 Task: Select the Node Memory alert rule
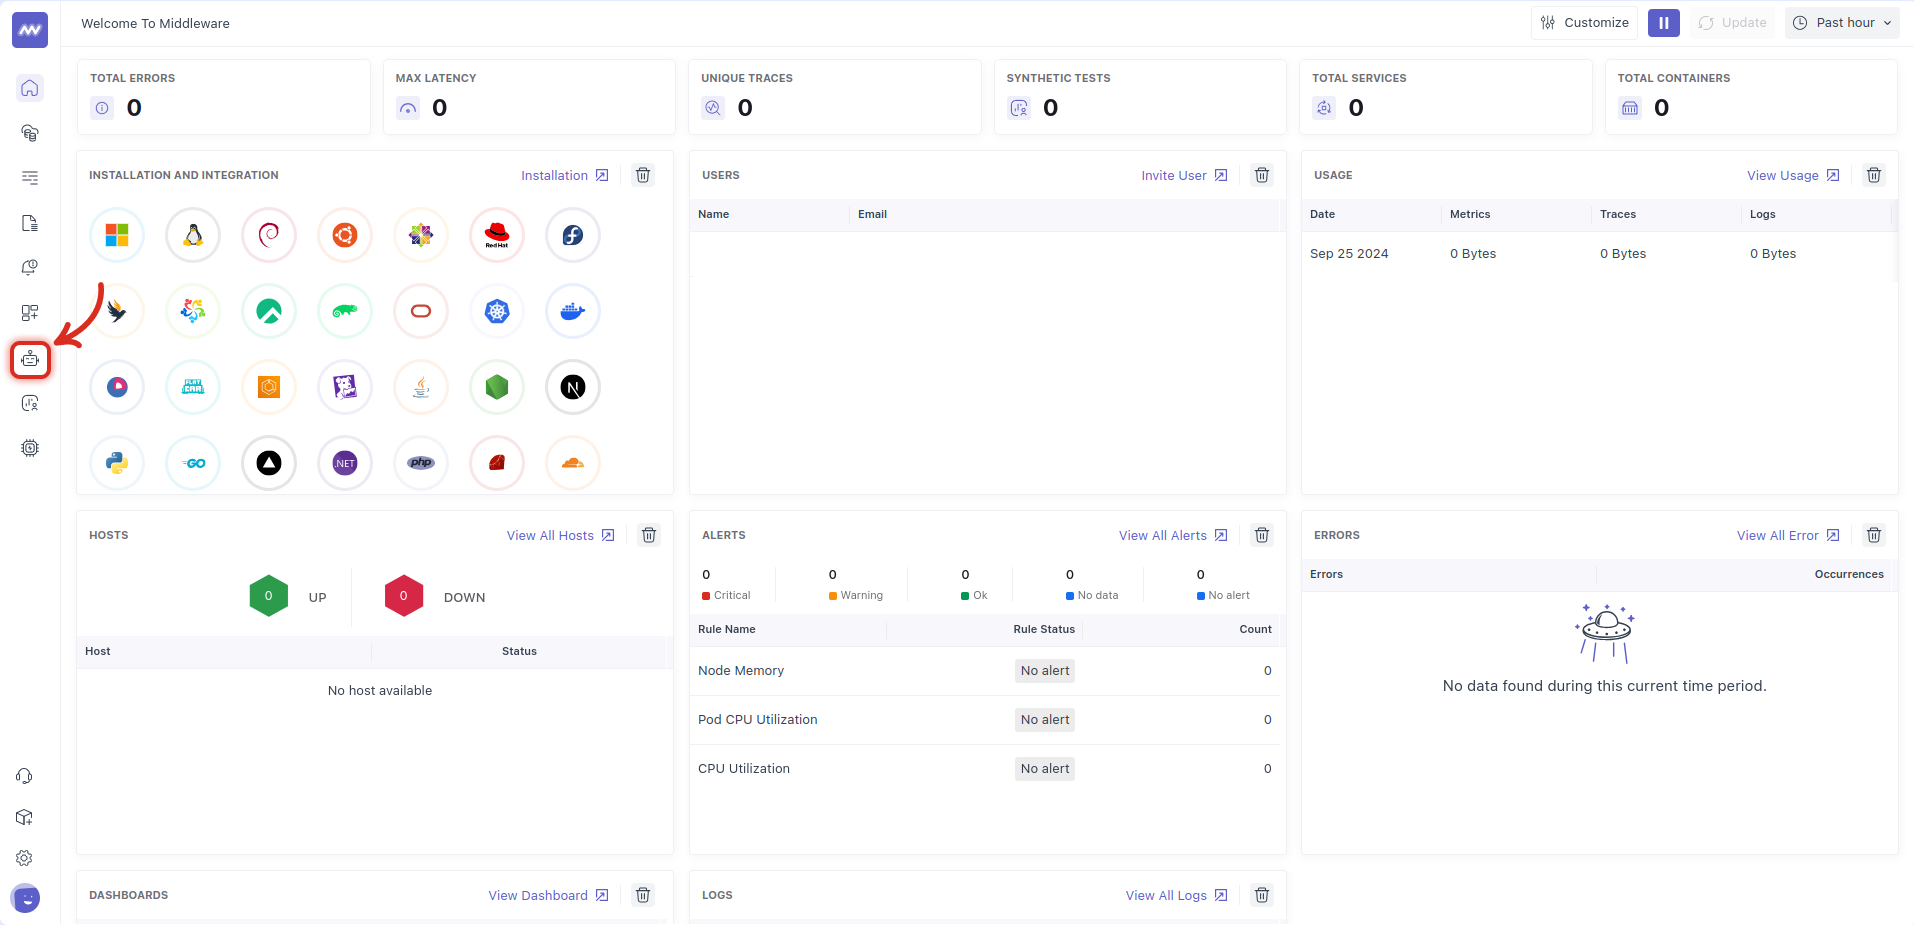tap(741, 670)
